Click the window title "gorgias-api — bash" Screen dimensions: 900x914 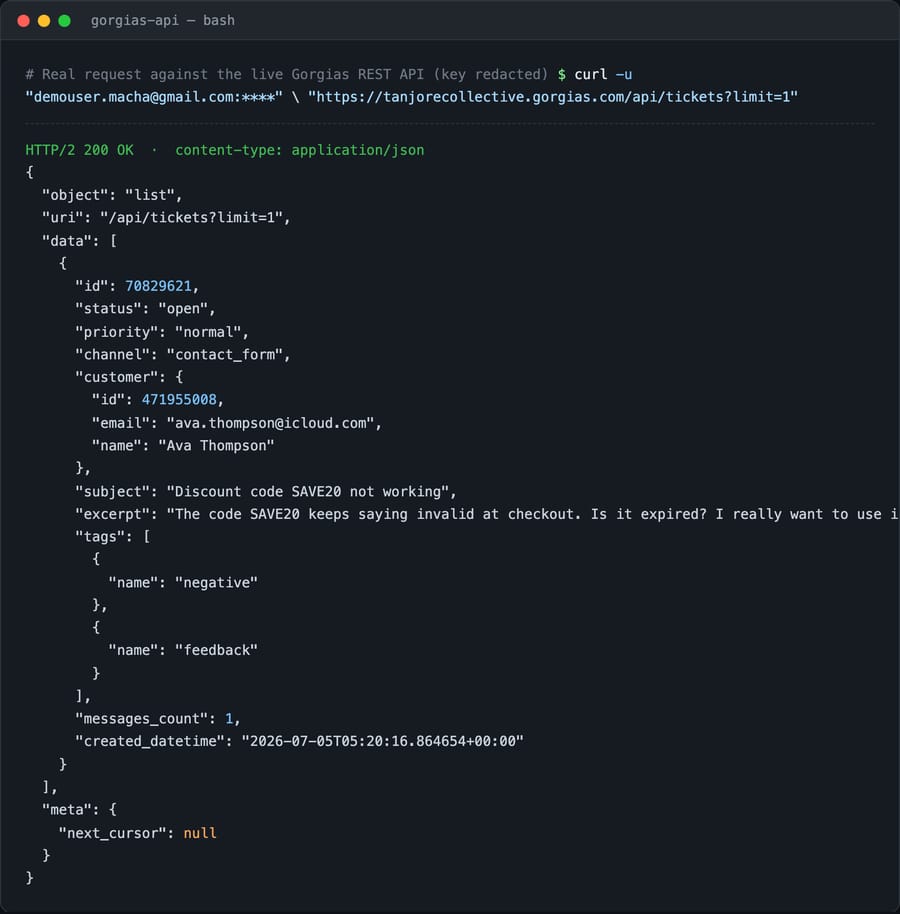[x=163, y=20]
